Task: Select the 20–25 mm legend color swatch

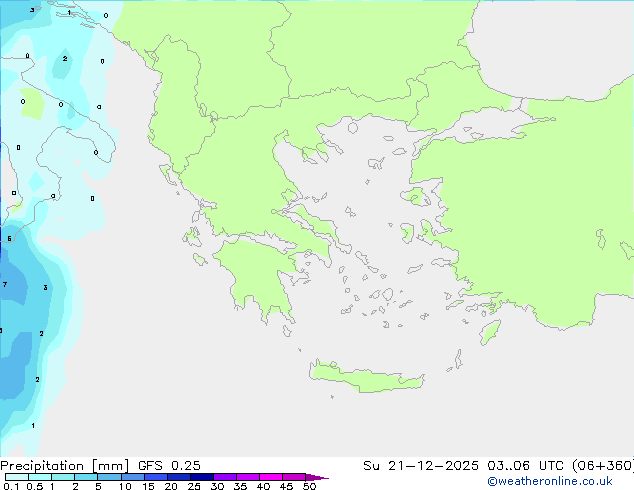Action: (179, 477)
